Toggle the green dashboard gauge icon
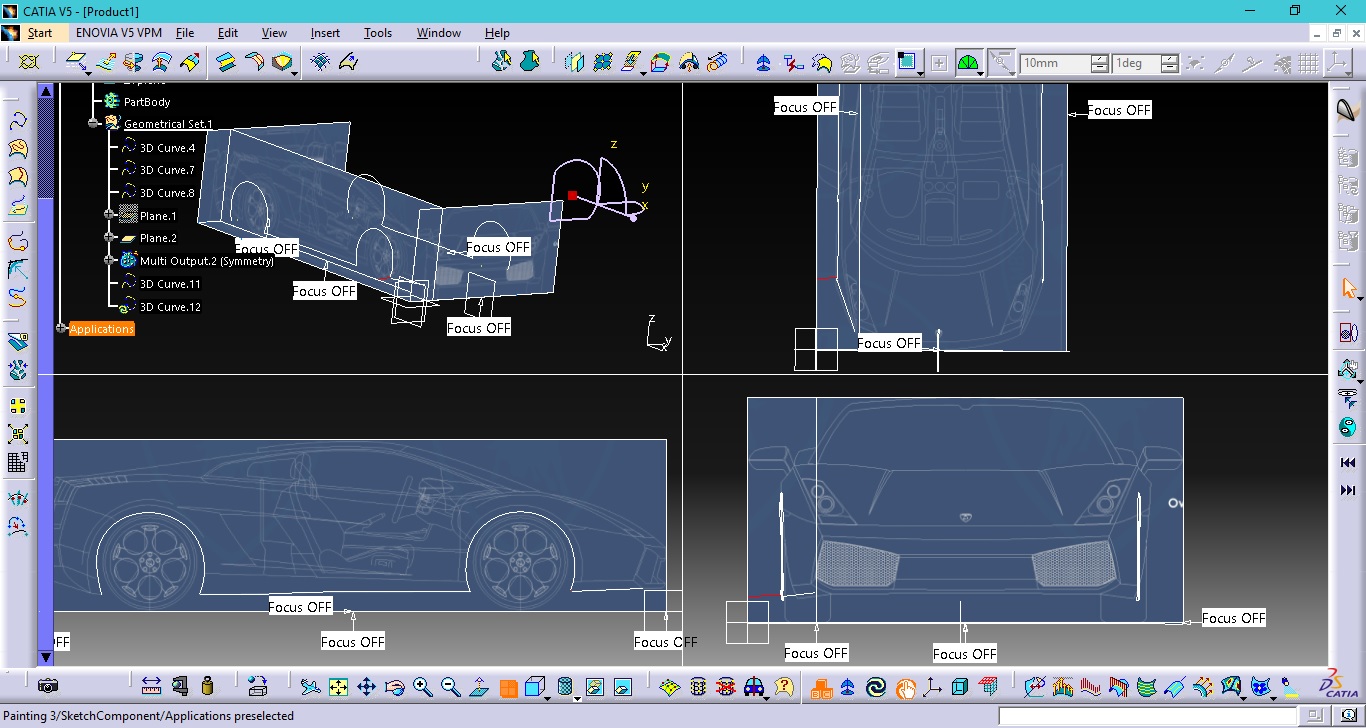The height and width of the screenshot is (728, 1366). [967, 63]
